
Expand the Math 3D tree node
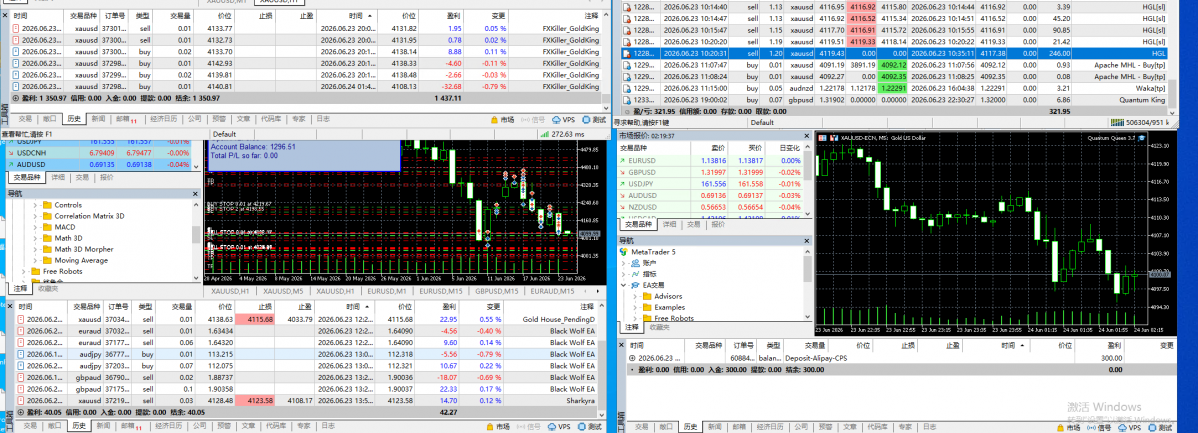35,238
